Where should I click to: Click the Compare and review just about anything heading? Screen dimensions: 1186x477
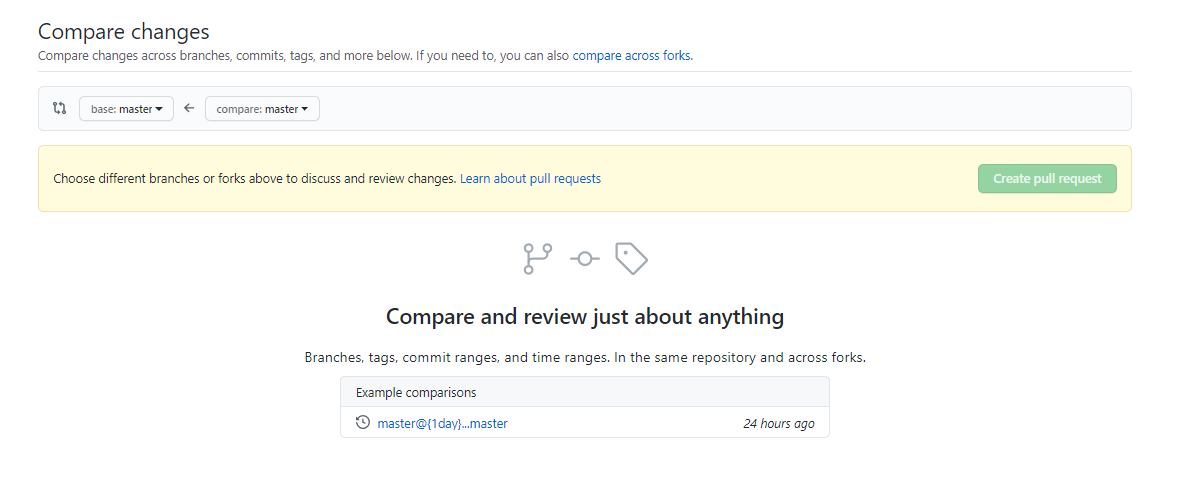pyautogui.click(x=585, y=316)
